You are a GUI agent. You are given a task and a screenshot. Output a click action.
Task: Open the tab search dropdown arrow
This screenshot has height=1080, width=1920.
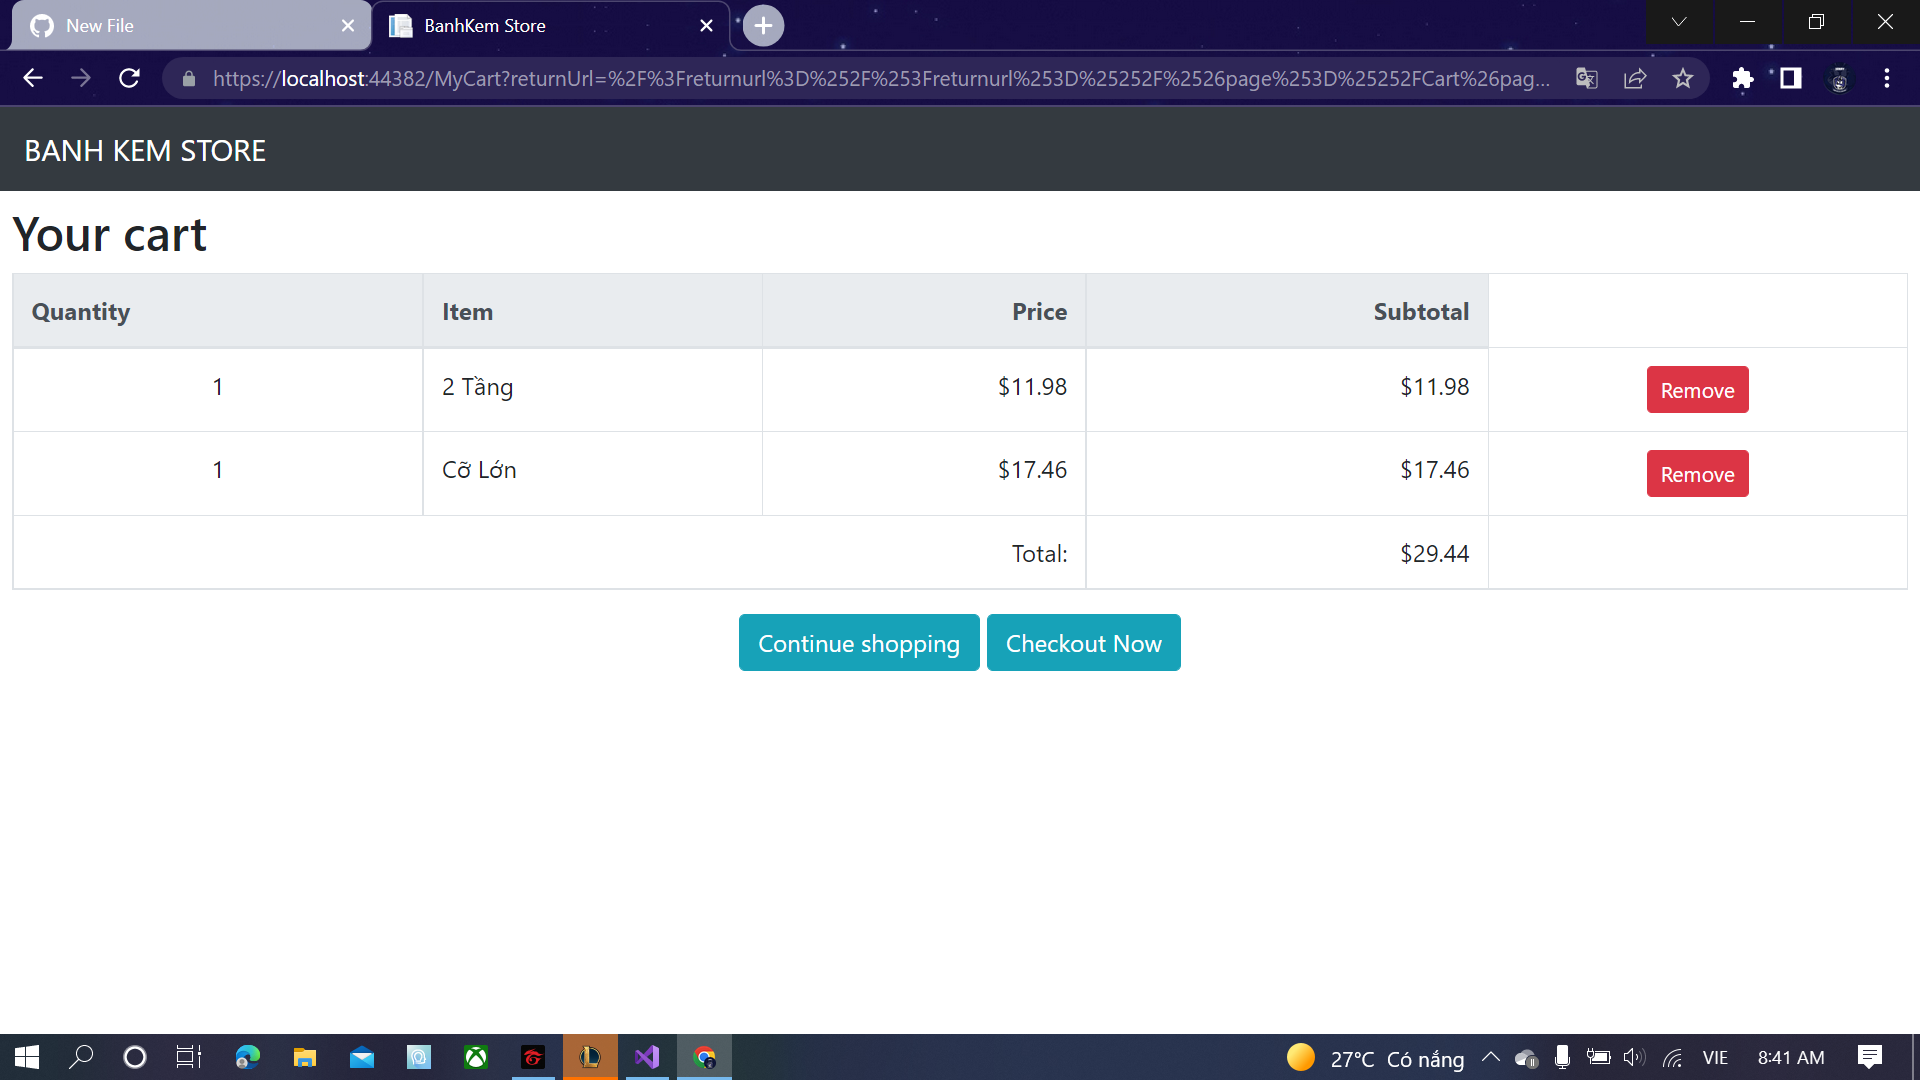click(1679, 22)
